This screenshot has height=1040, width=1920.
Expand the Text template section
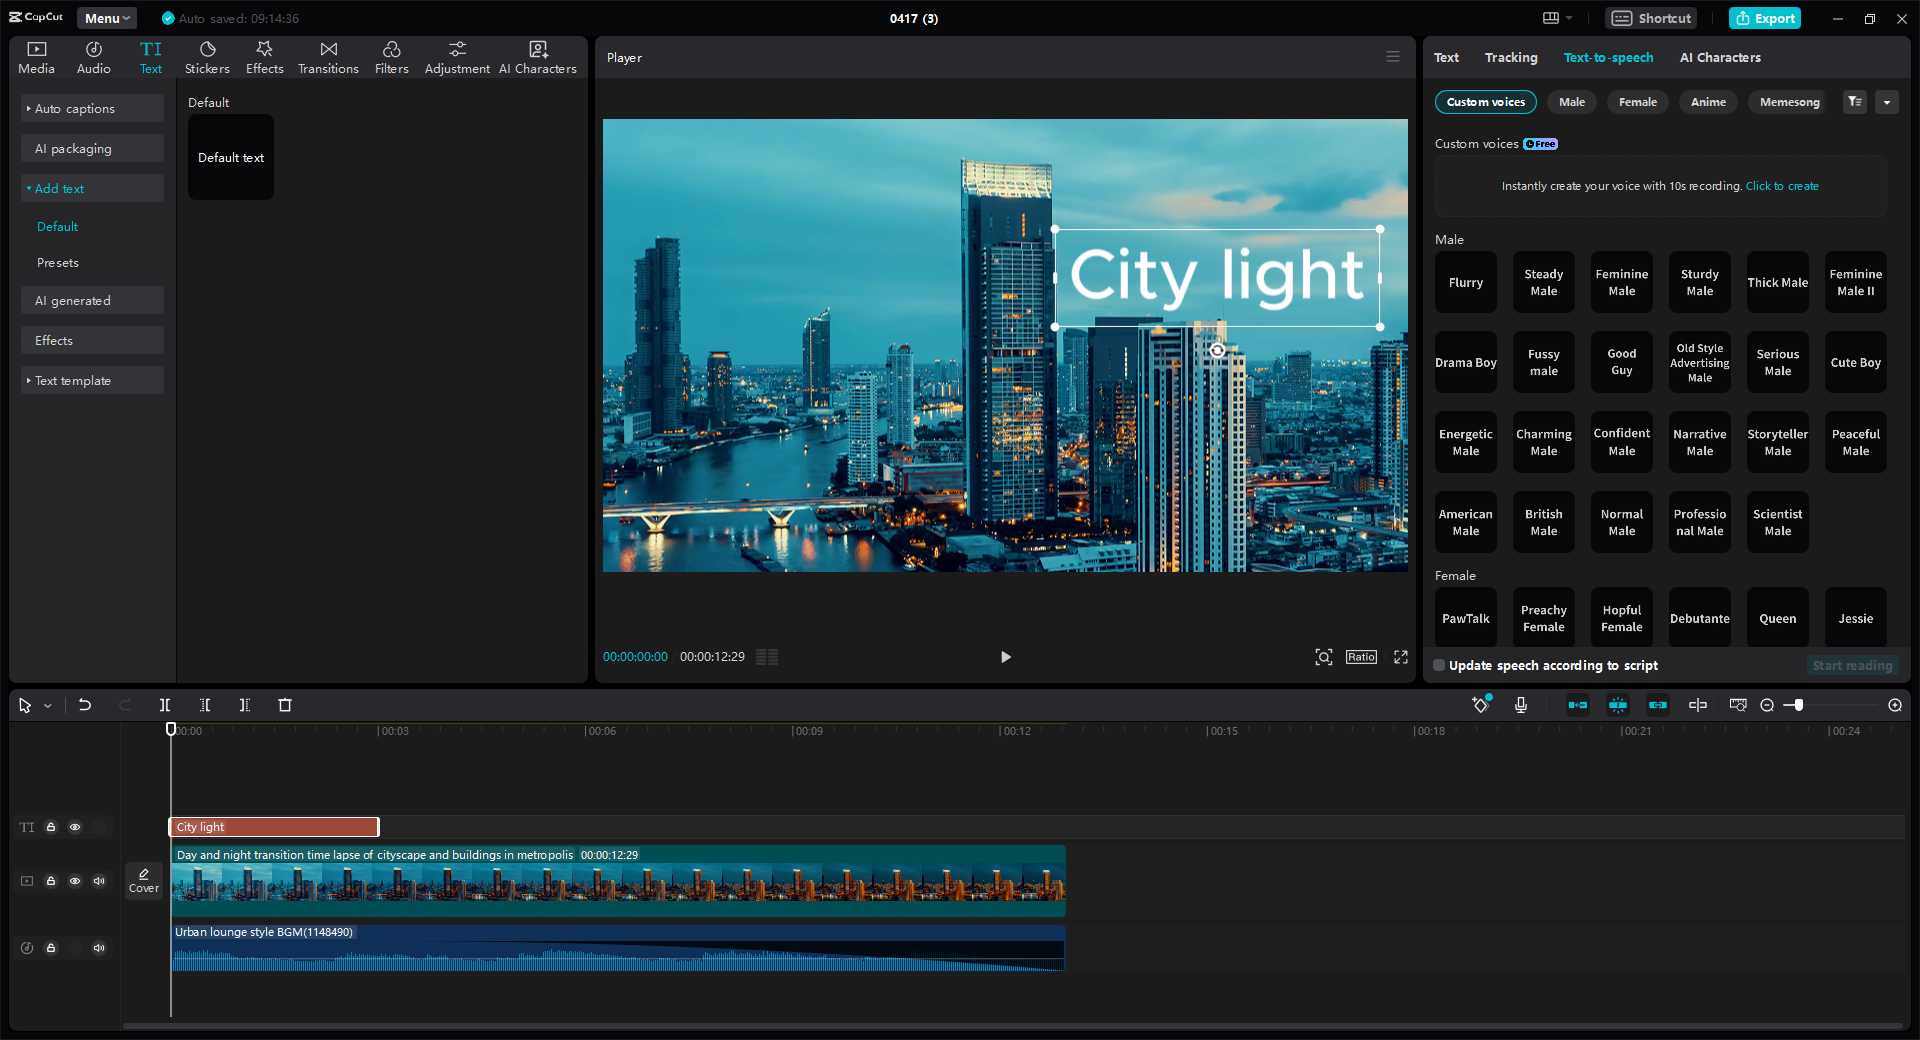pyautogui.click(x=73, y=381)
